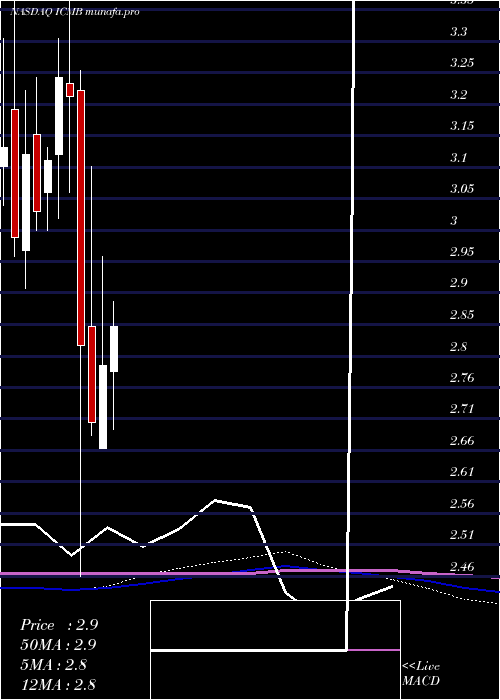This screenshot has height=700, width=500.
Task: Select the '12MA : 2.8' legend entry
Action: (x=58, y=684)
